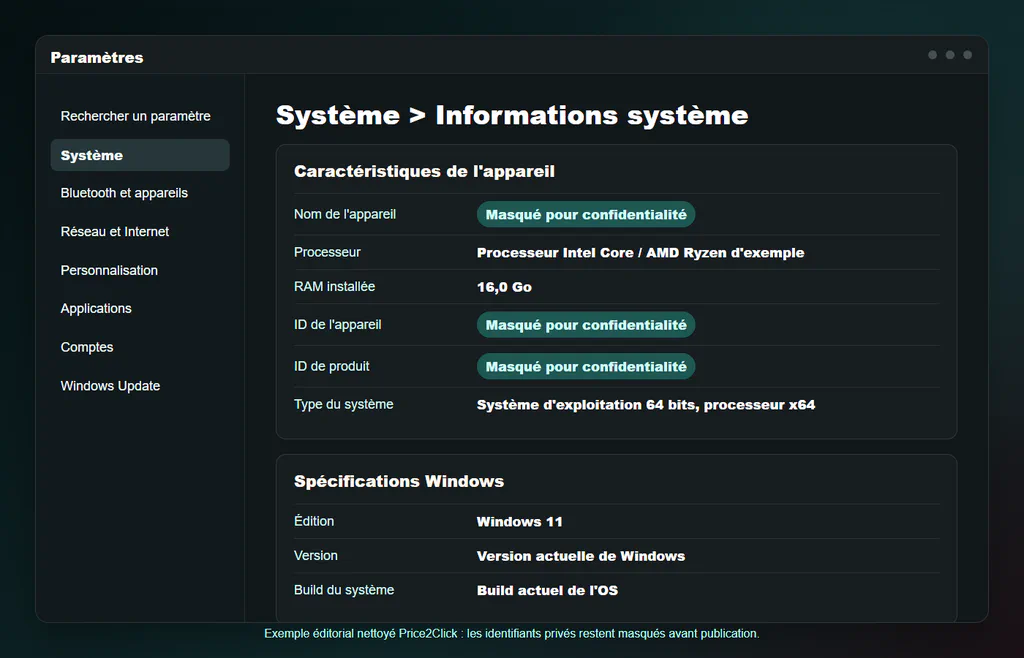Select the Type du système label
Viewport: 1024px width, 658px height.
click(344, 404)
